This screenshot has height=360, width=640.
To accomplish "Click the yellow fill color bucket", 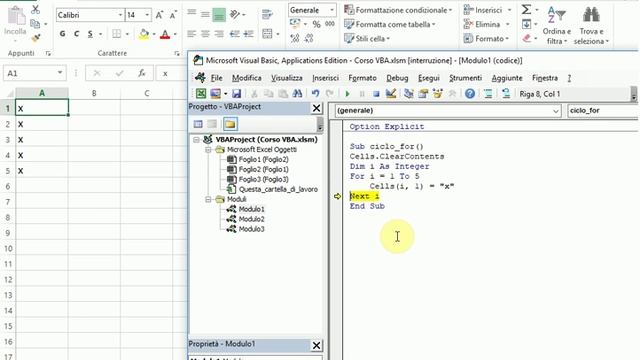I will point(144,34).
